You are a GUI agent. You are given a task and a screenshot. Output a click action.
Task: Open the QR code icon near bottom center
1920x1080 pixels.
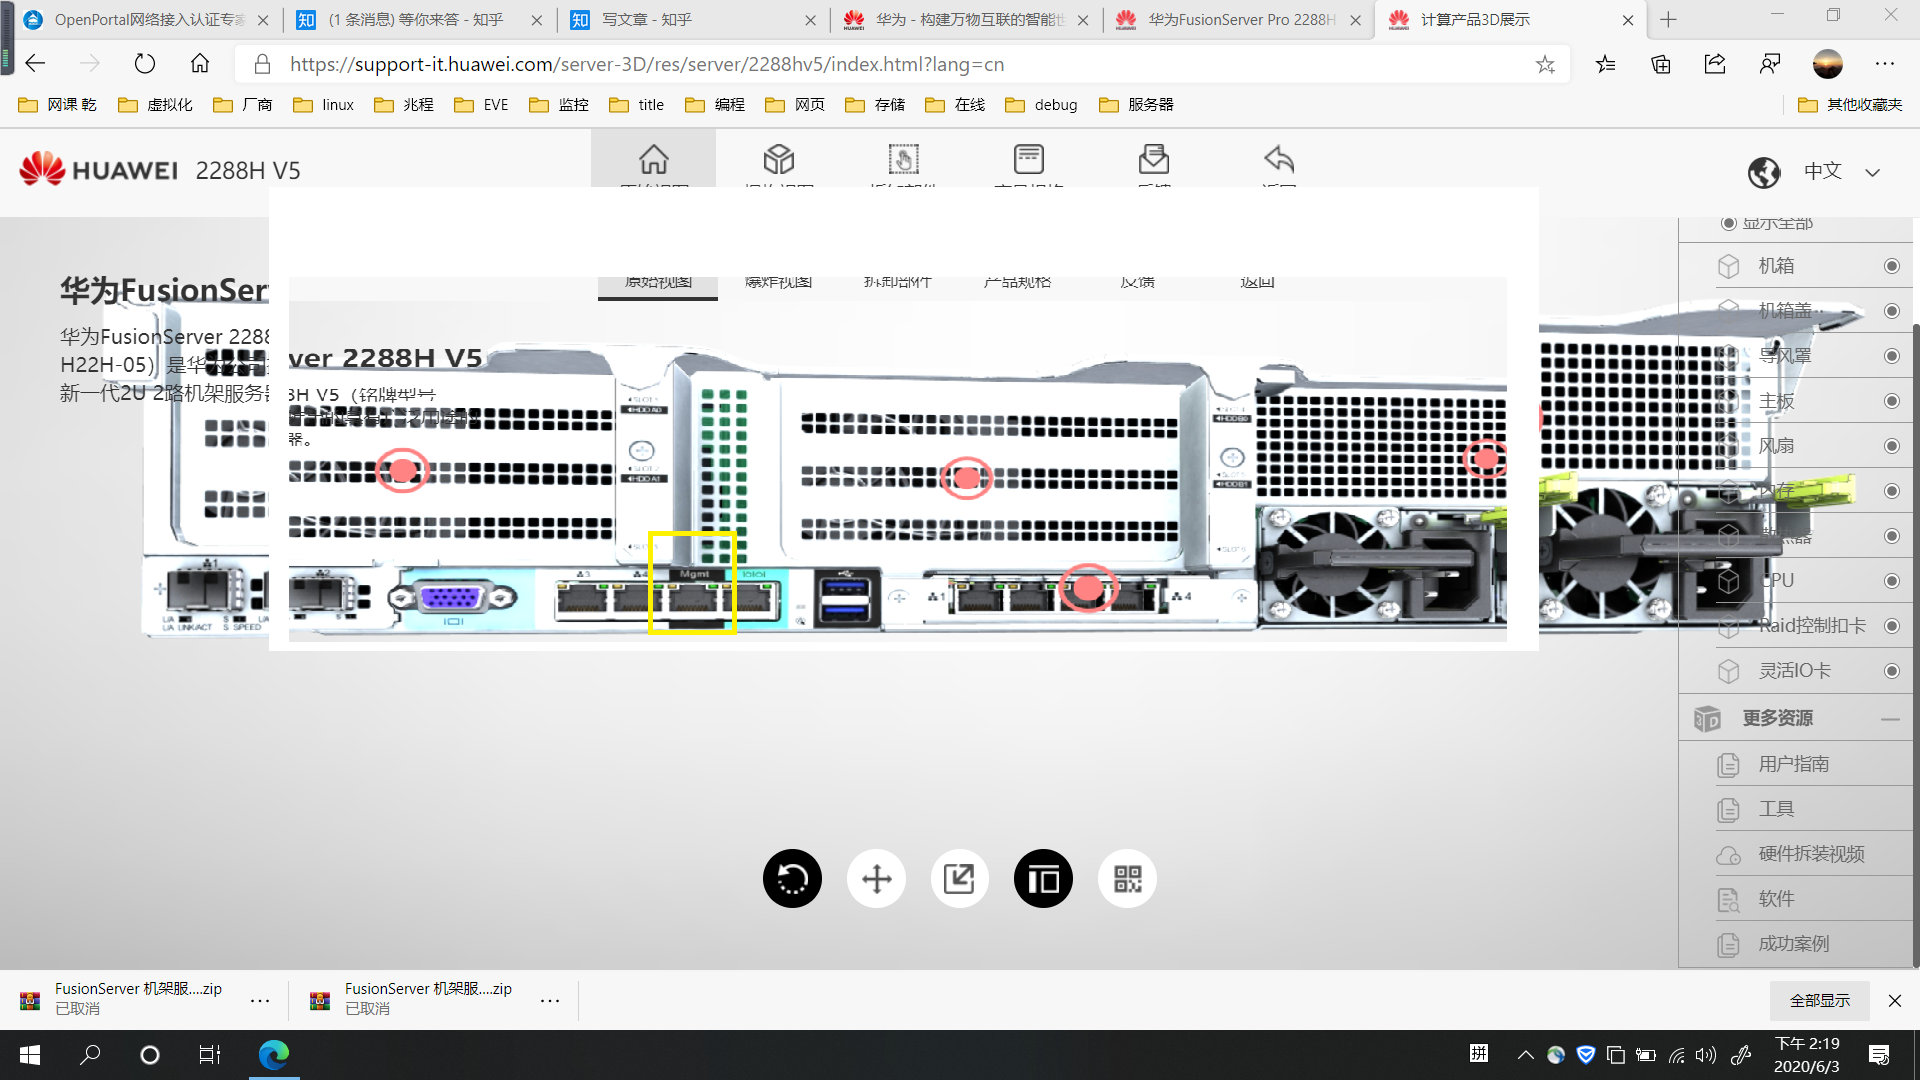click(x=1127, y=878)
